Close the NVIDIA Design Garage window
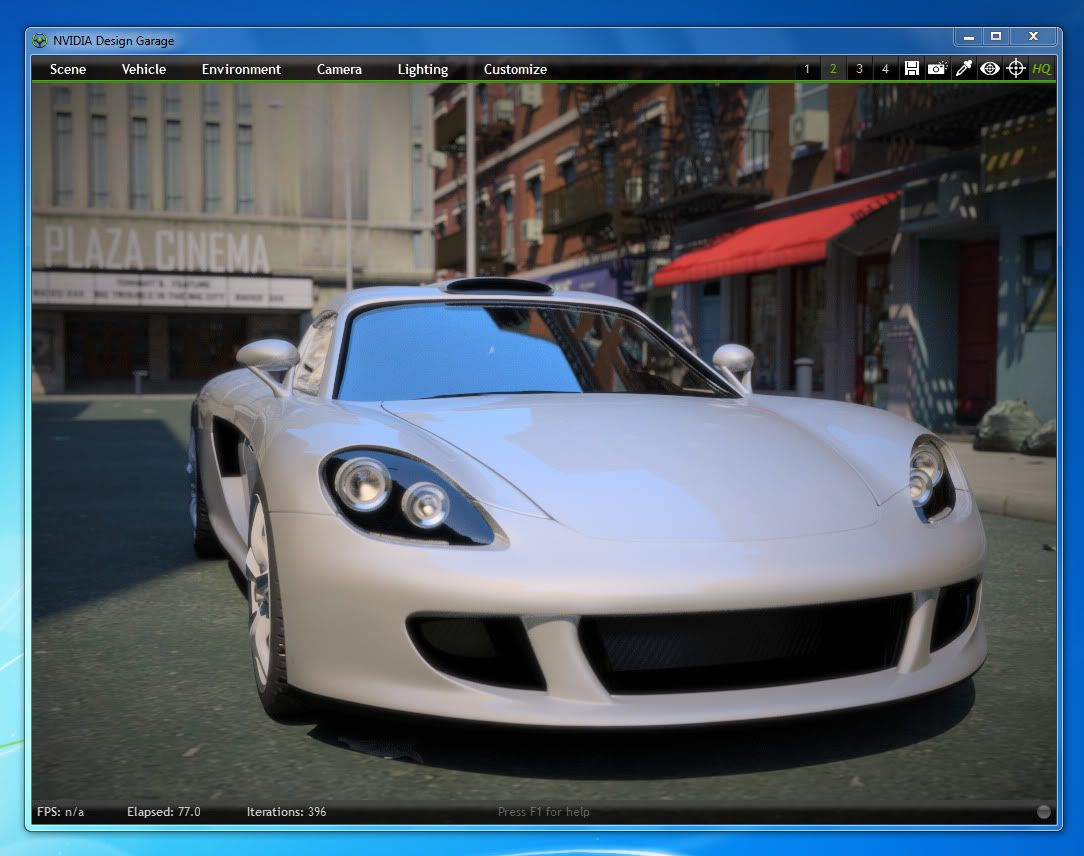This screenshot has height=856, width=1084. (1034, 37)
